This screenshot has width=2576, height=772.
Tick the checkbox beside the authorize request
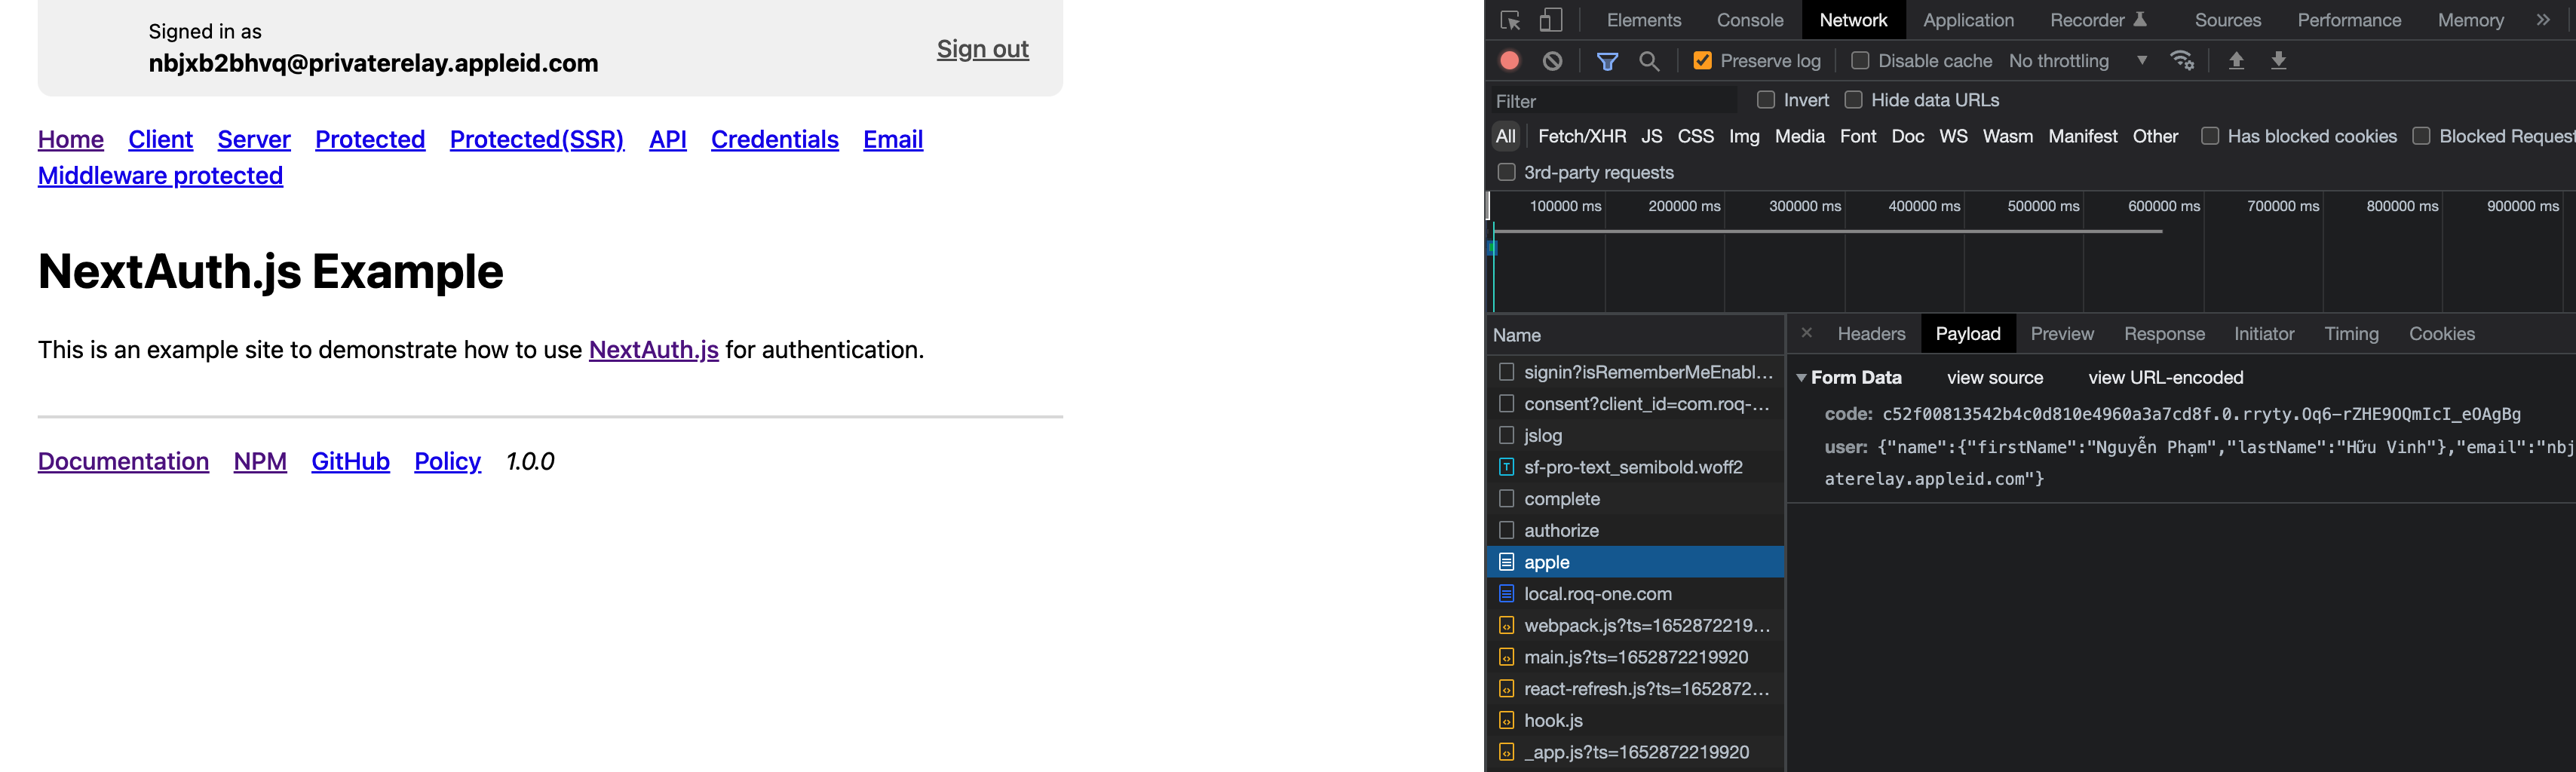(x=1506, y=530)
